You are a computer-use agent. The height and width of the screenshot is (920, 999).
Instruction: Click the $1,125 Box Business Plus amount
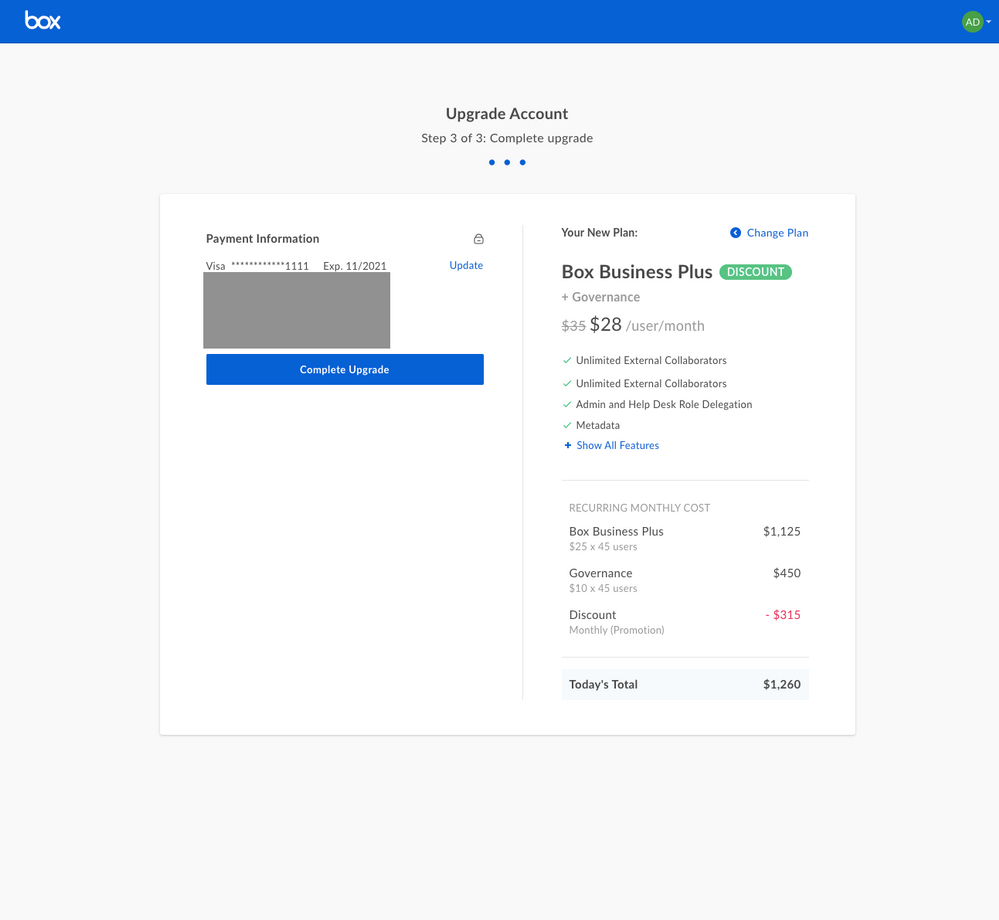tap(782, 531)
